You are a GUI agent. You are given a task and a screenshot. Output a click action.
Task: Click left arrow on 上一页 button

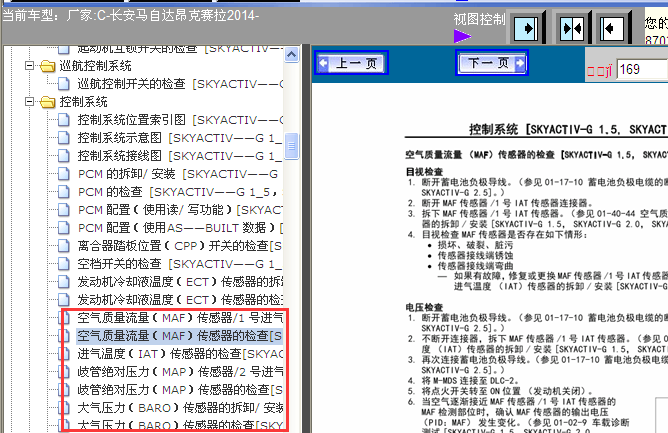pos(323,63)
